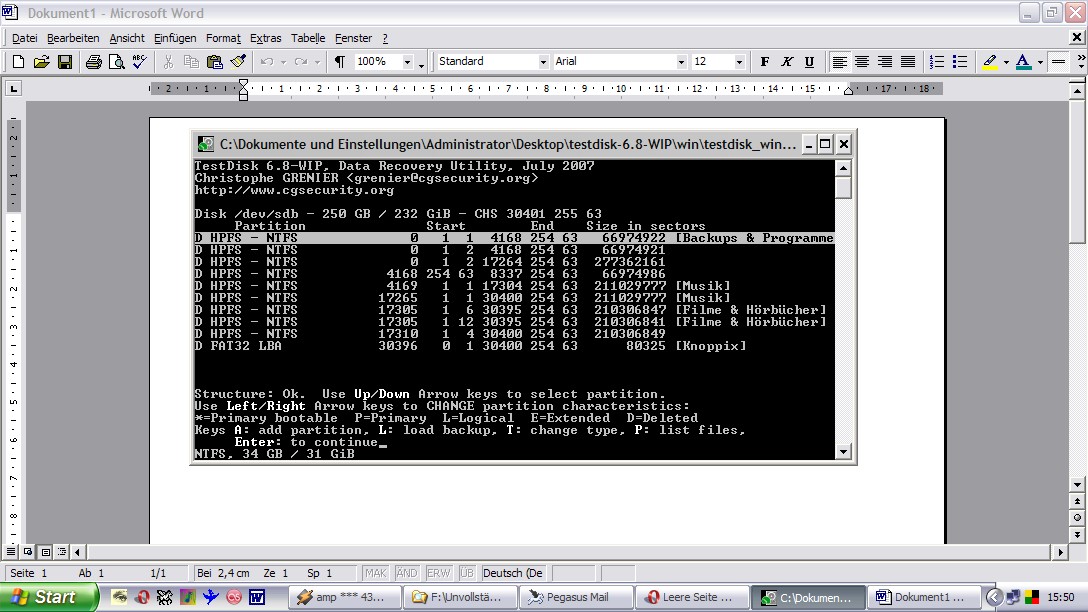Open the Extras menu

pyautogui.click(x=266, y=38)
